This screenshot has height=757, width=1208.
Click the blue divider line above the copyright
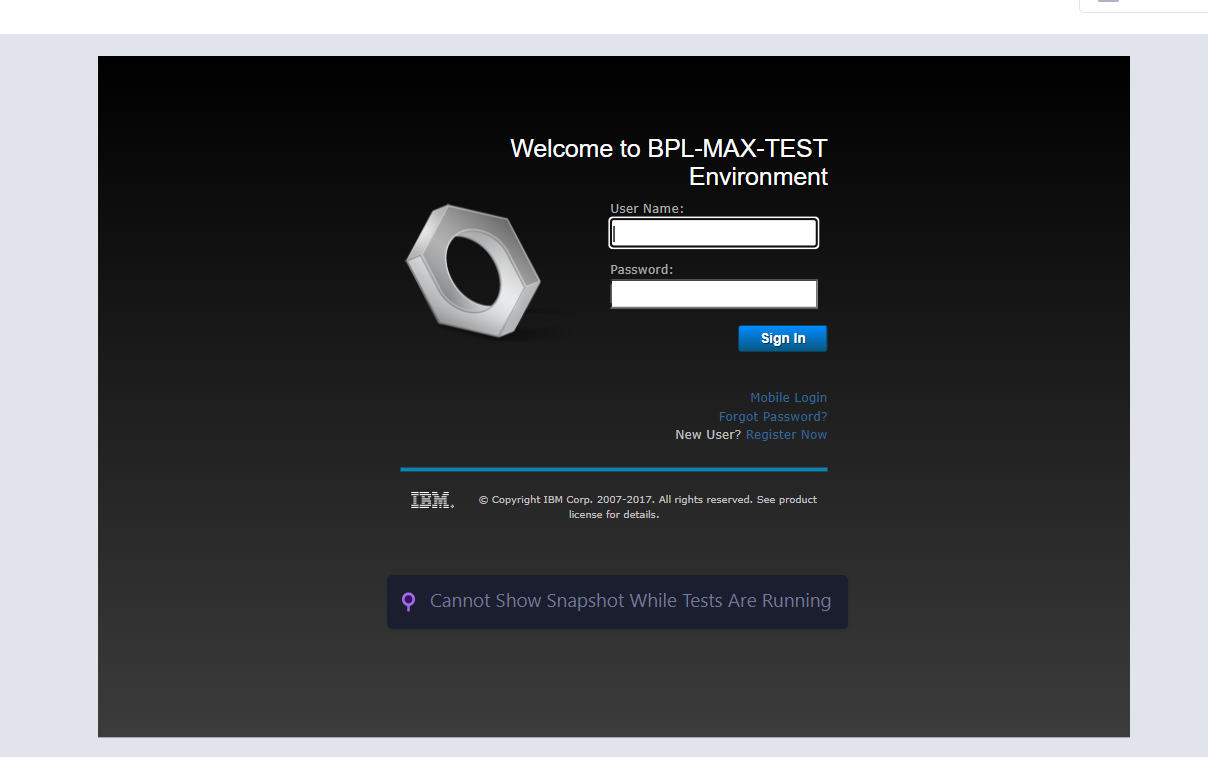[613, 468]
